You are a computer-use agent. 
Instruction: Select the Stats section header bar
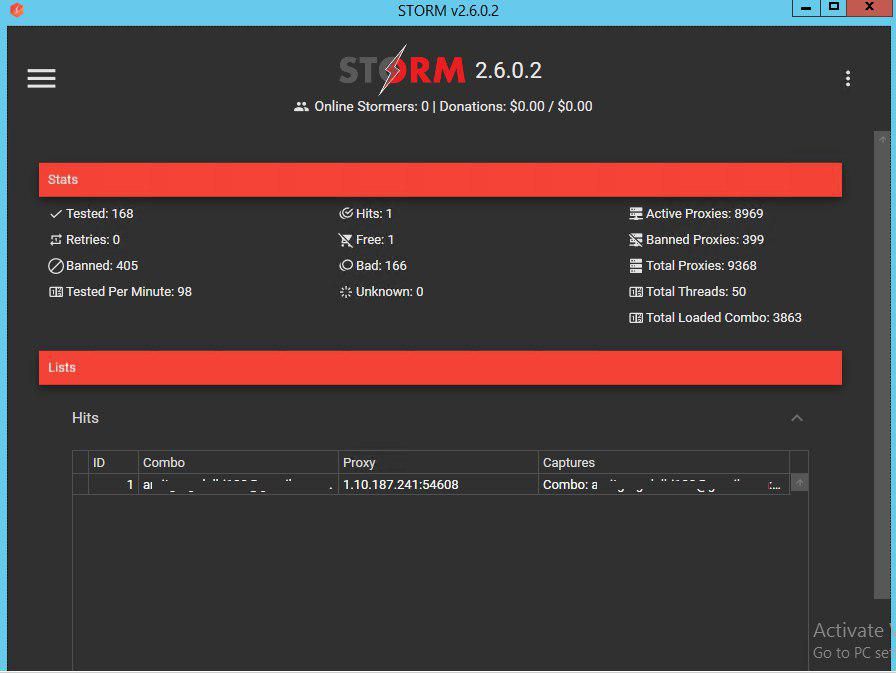click(x=440, y=180)
